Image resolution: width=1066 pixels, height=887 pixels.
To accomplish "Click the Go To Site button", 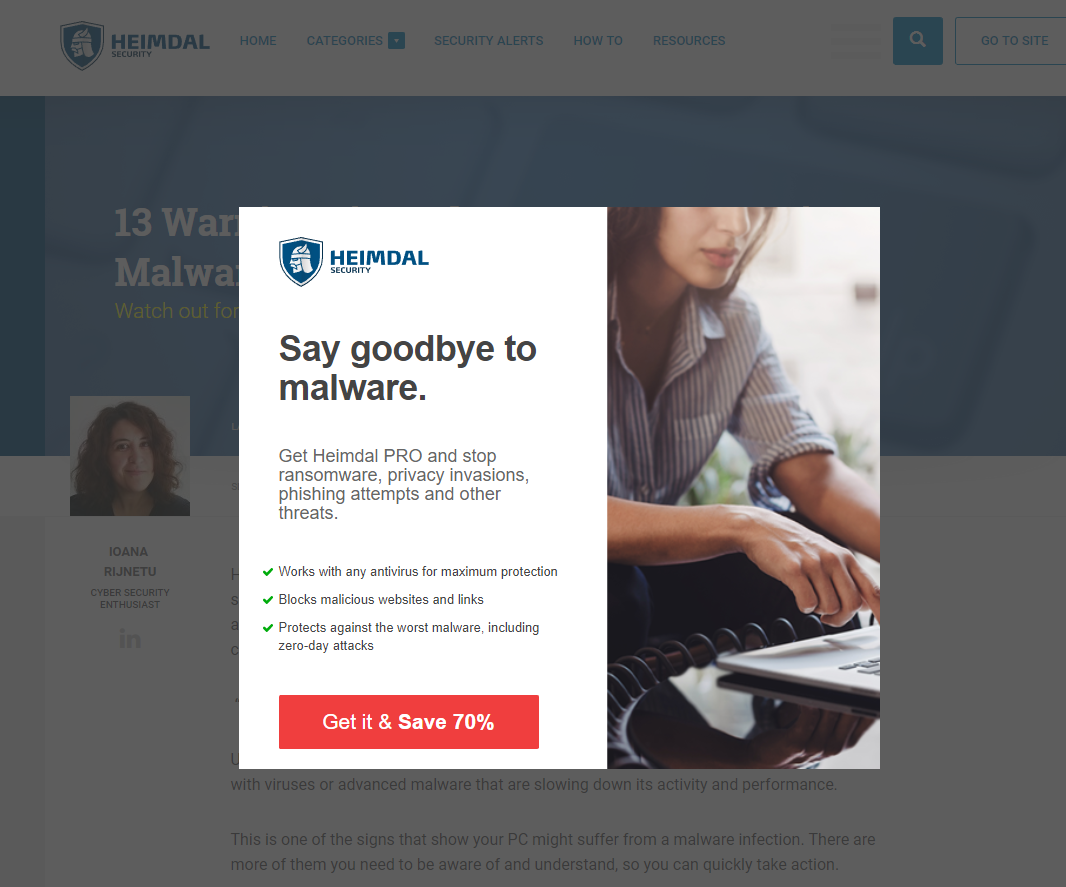I will [x=1013, y=41].
